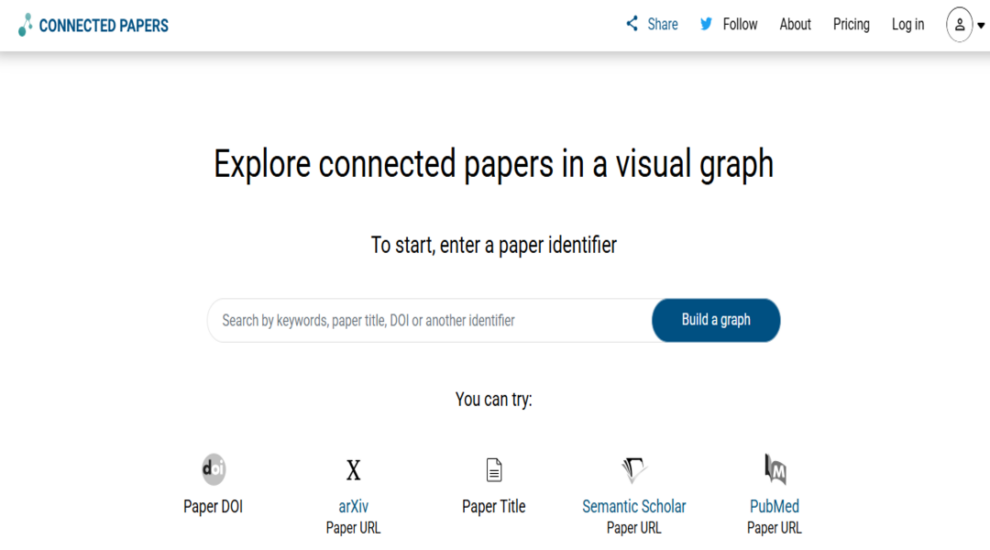Click 'To start, enter a paper identifier' text
990x550 pixels.
494,245
